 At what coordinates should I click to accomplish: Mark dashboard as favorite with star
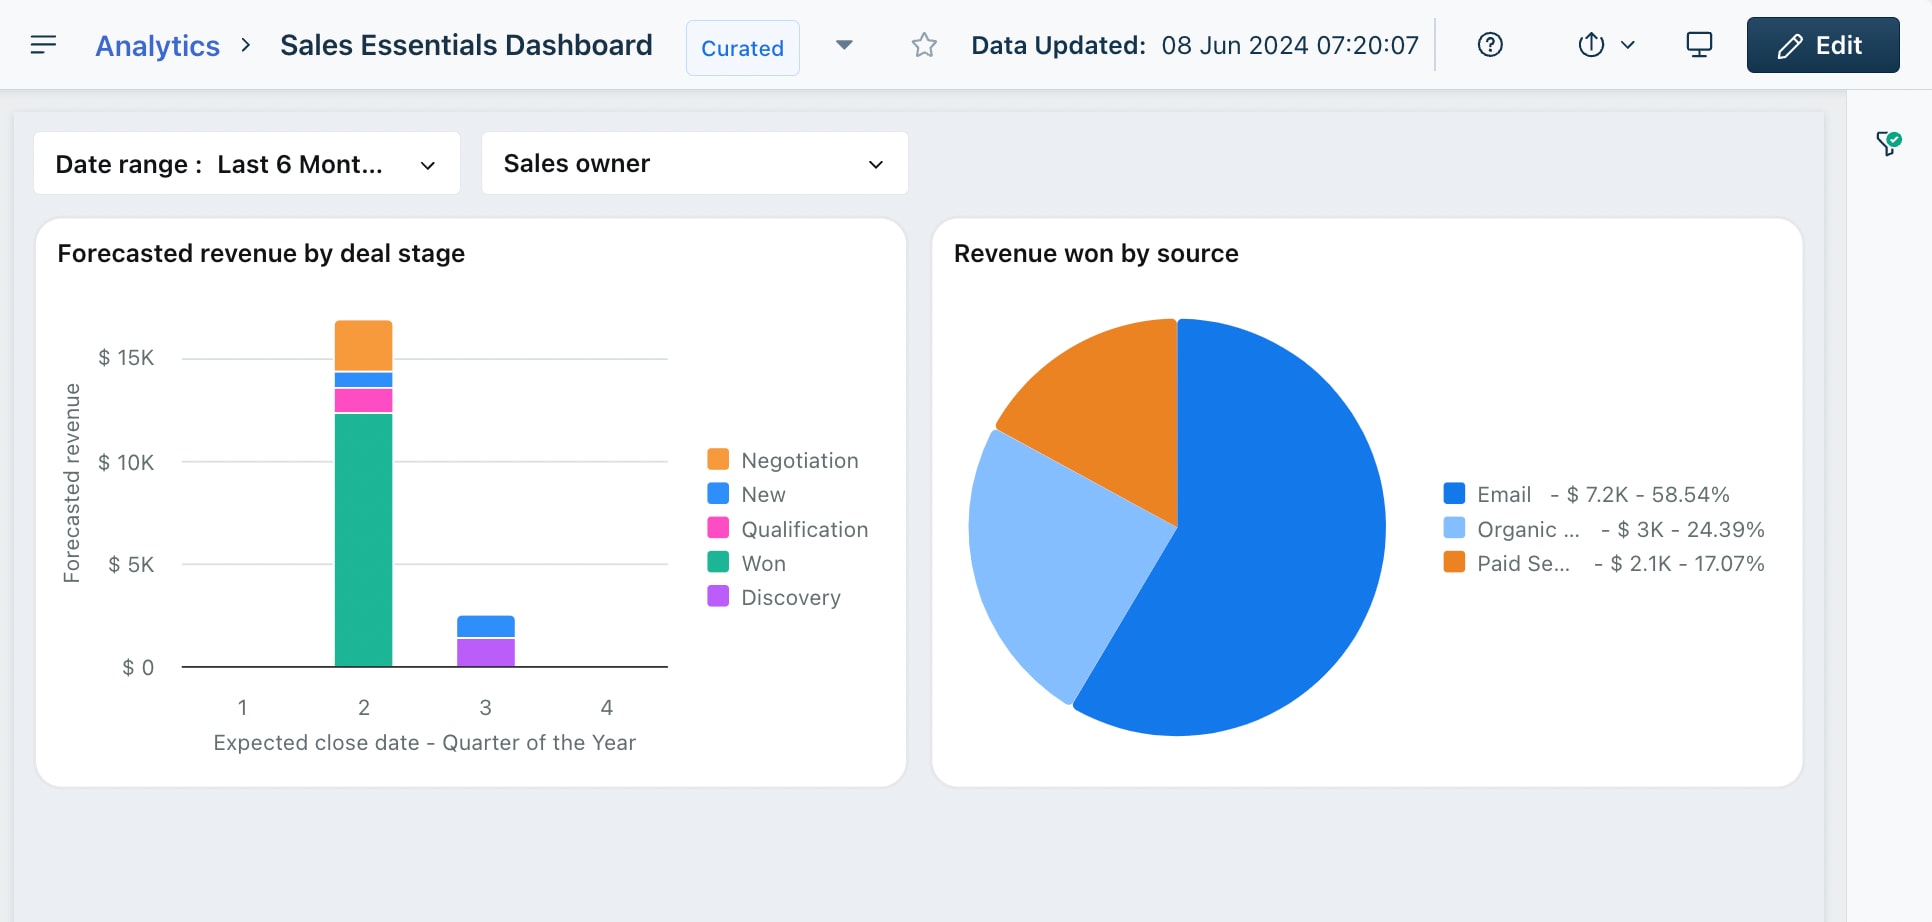point(924,45)
